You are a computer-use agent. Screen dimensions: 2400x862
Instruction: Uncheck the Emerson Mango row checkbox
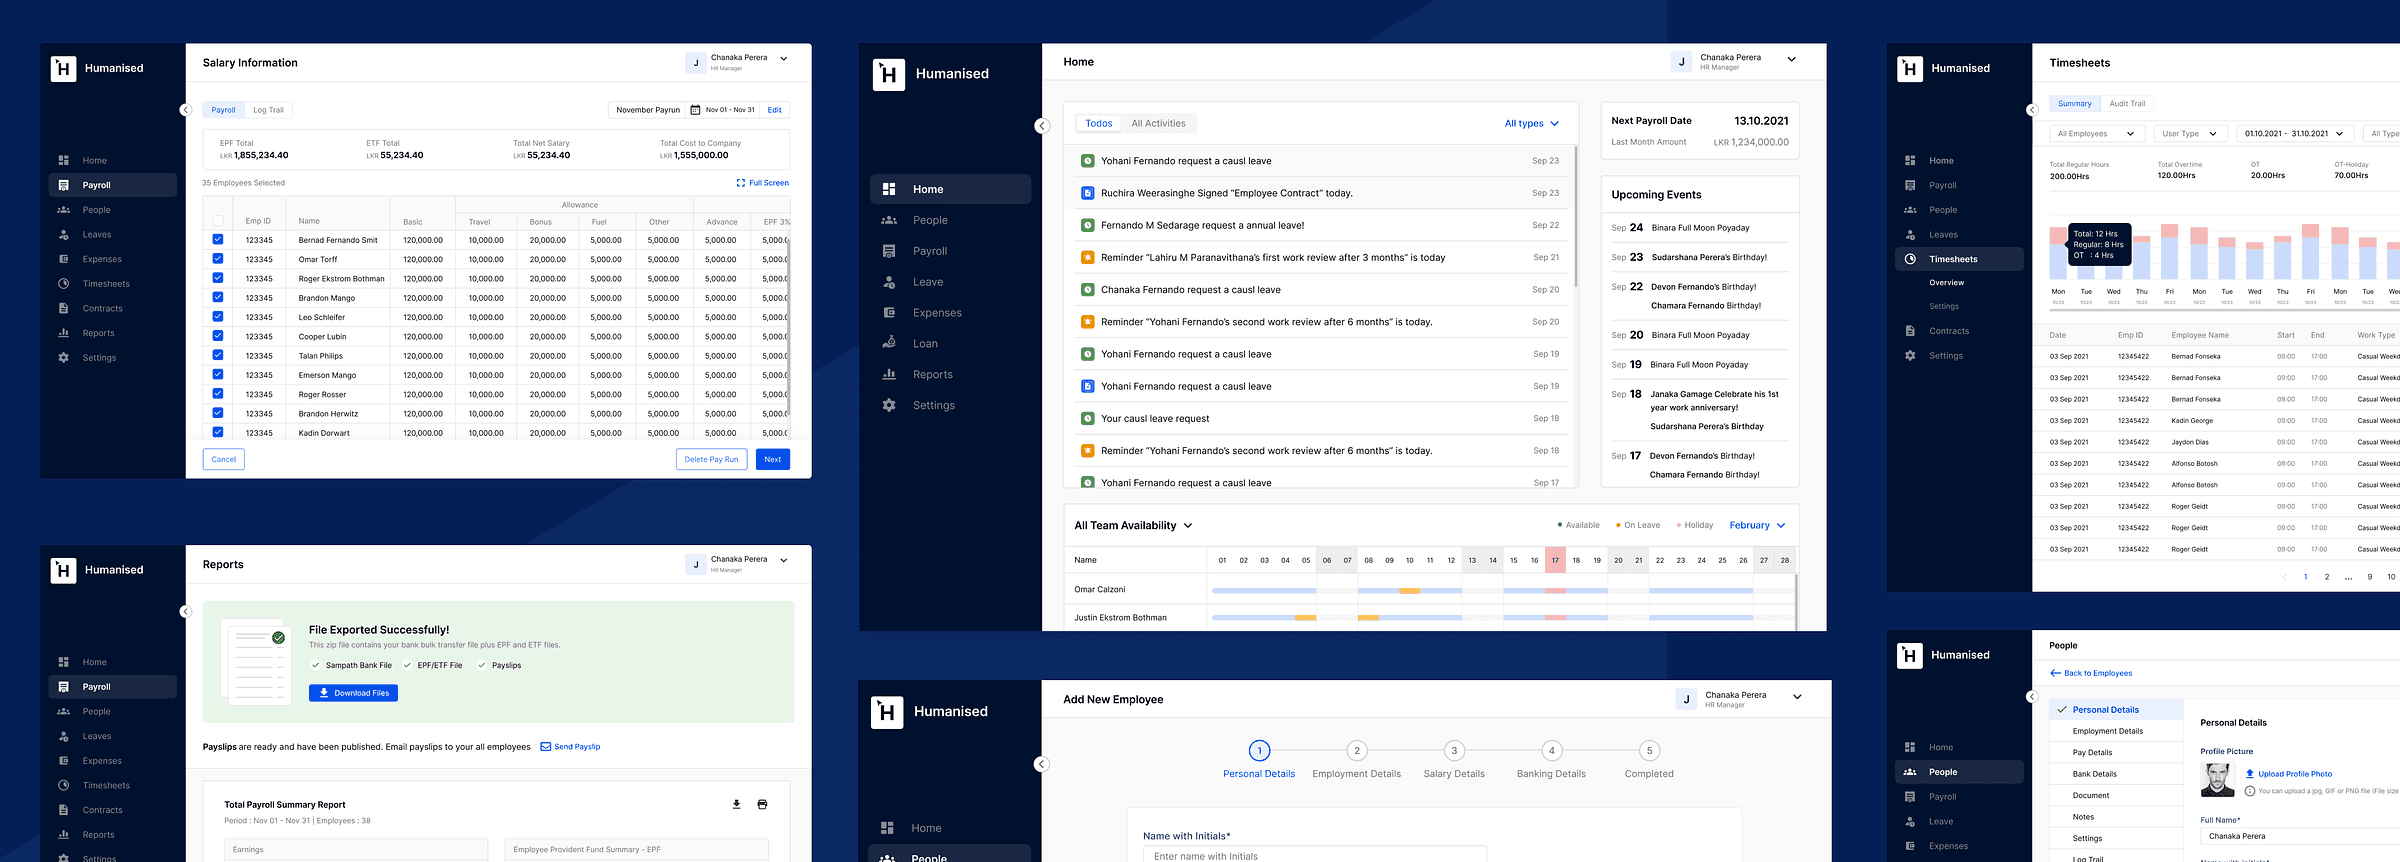coord(218,374)
